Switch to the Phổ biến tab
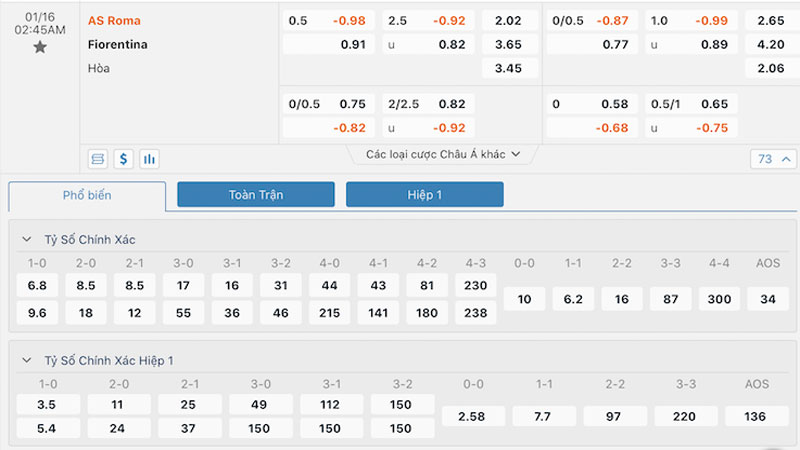Screen dimensions: 800x450 pos(88,195)
